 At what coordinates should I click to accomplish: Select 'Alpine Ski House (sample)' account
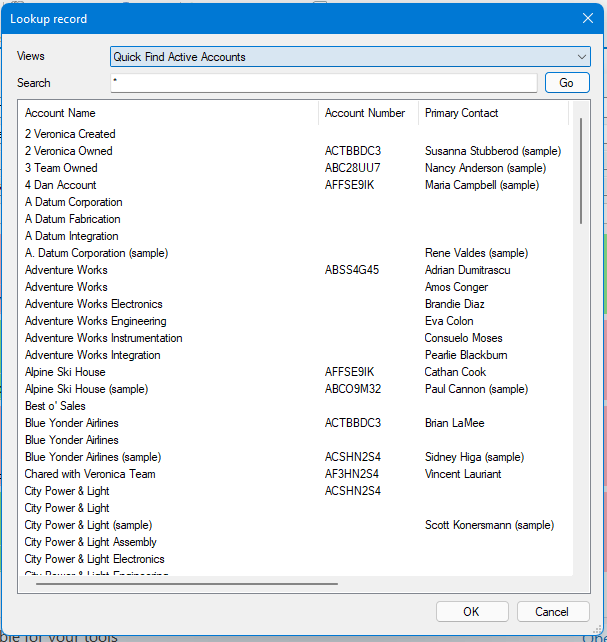tap(86, 389)
